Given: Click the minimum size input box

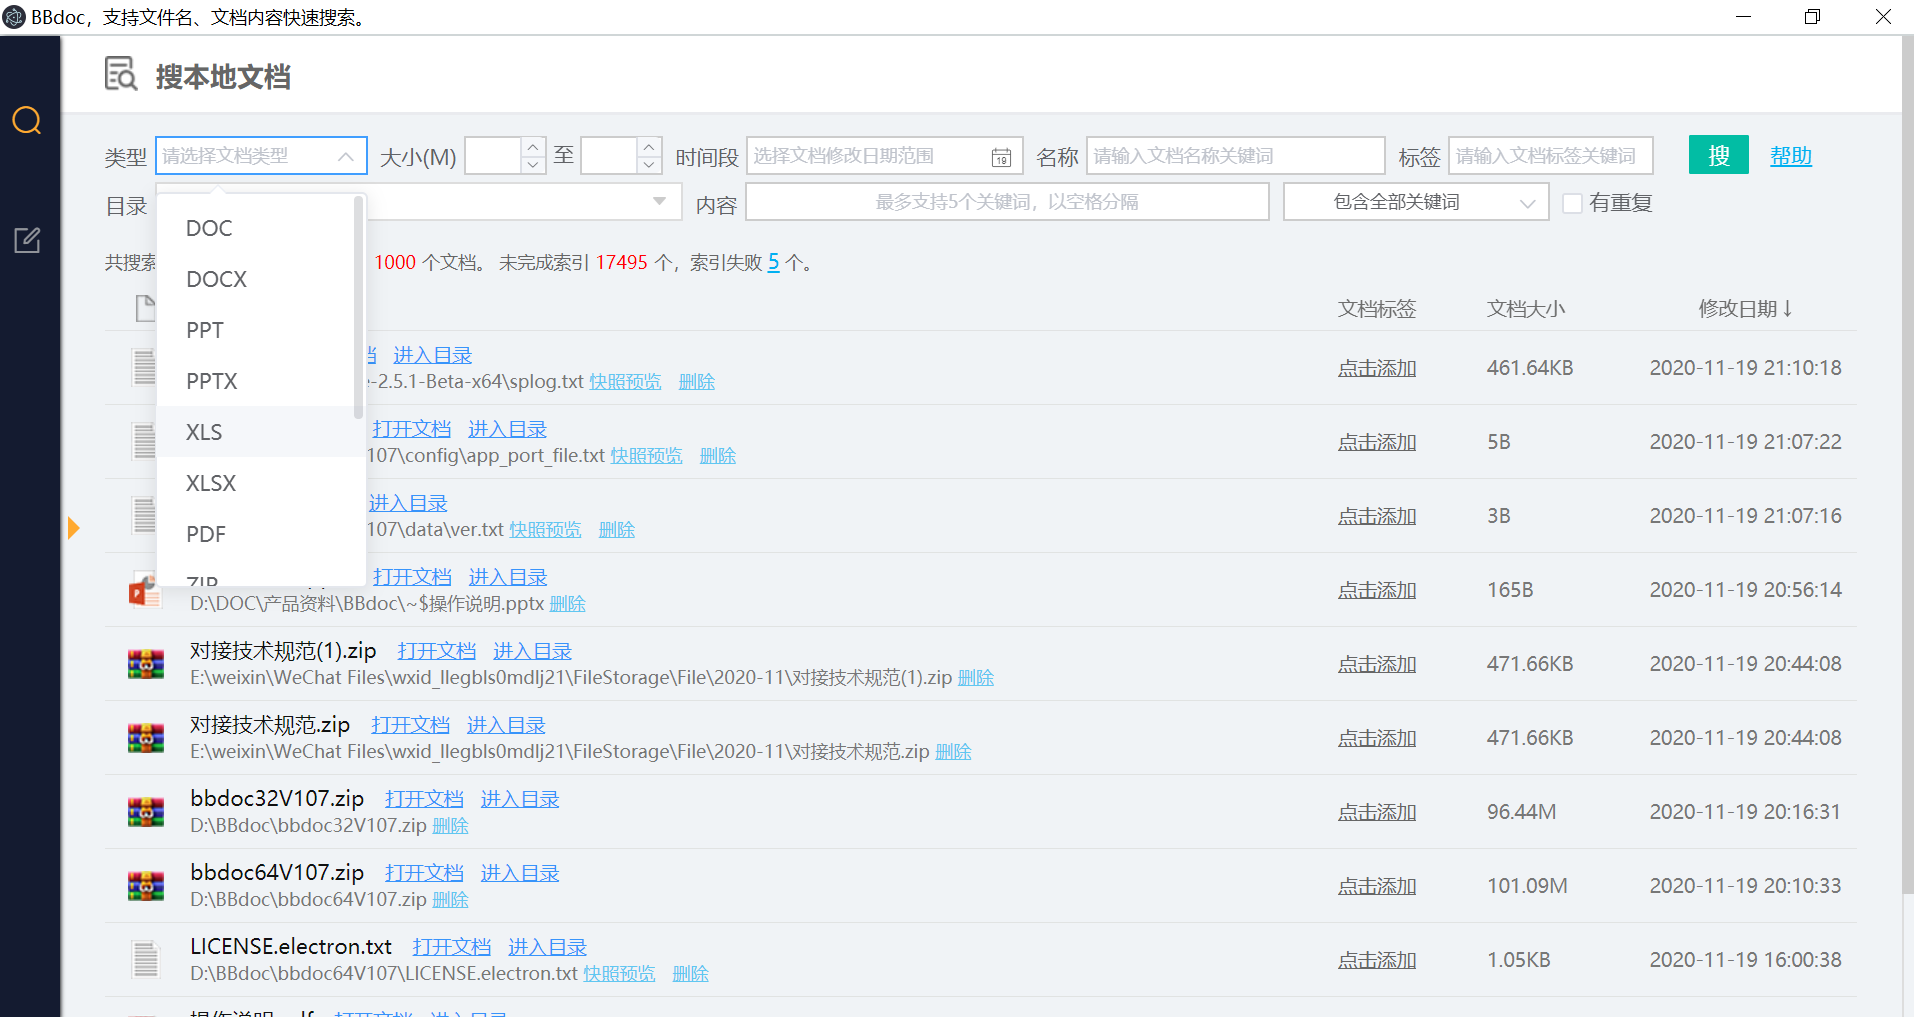Looking at the screenshot, I should click(x=494, y=156).
